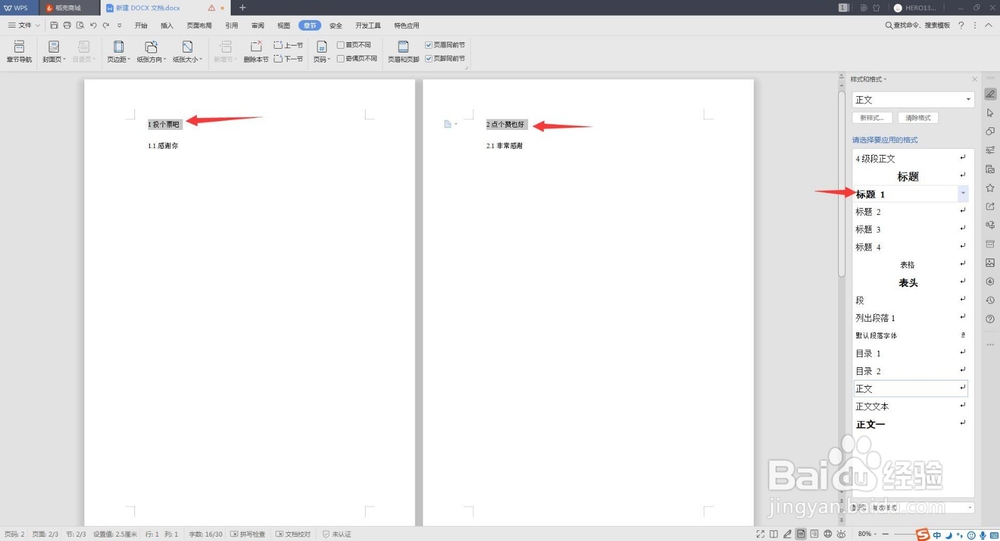
Task: Jump to 下一节 next section
Action: [288, 59]
